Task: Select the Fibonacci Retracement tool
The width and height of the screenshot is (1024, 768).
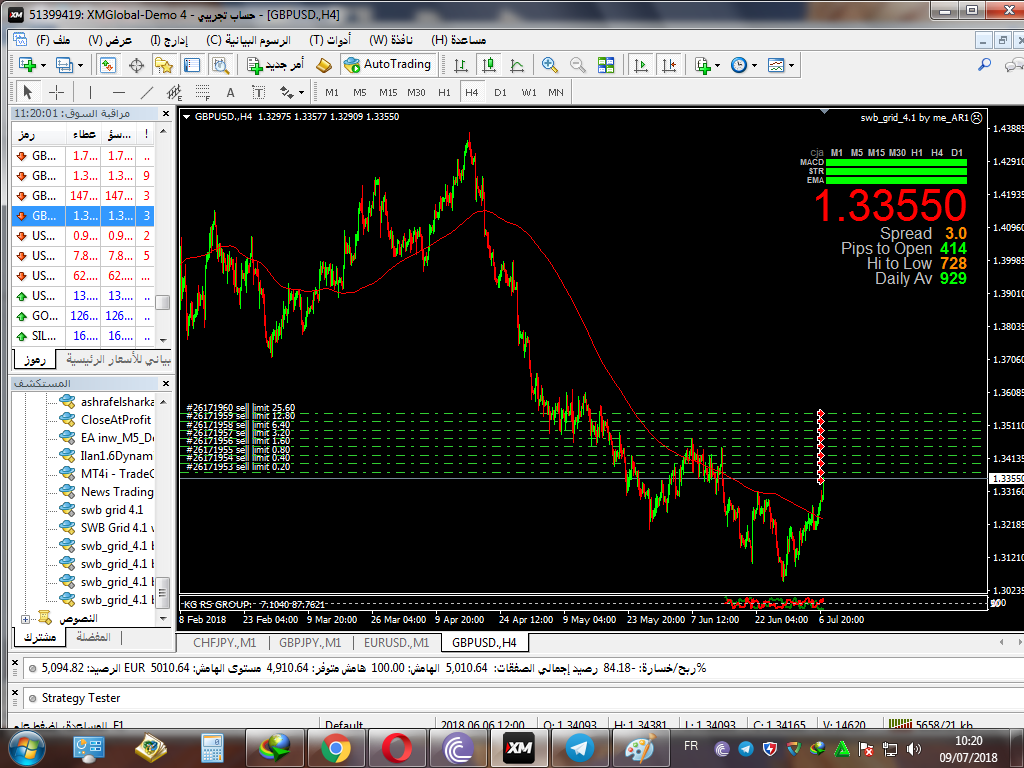Action: point(202,92)
